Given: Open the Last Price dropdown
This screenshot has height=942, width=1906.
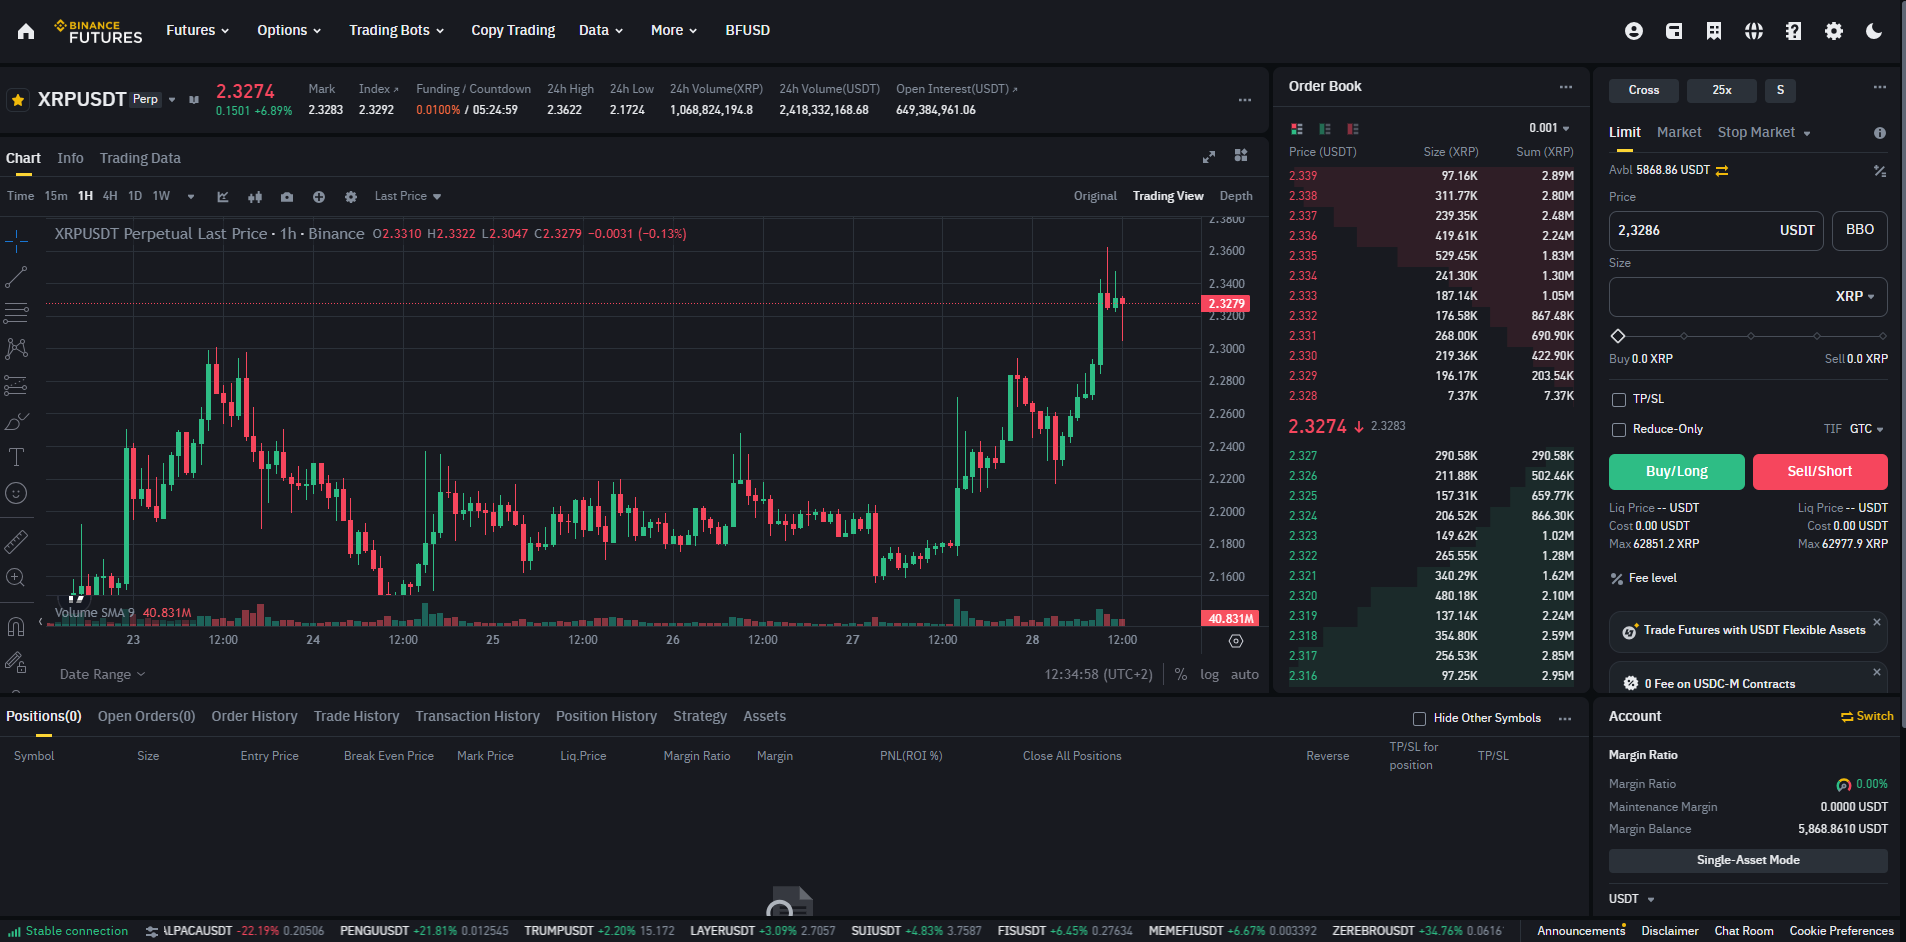Looking at the screenshot, I should coord(408,196).
